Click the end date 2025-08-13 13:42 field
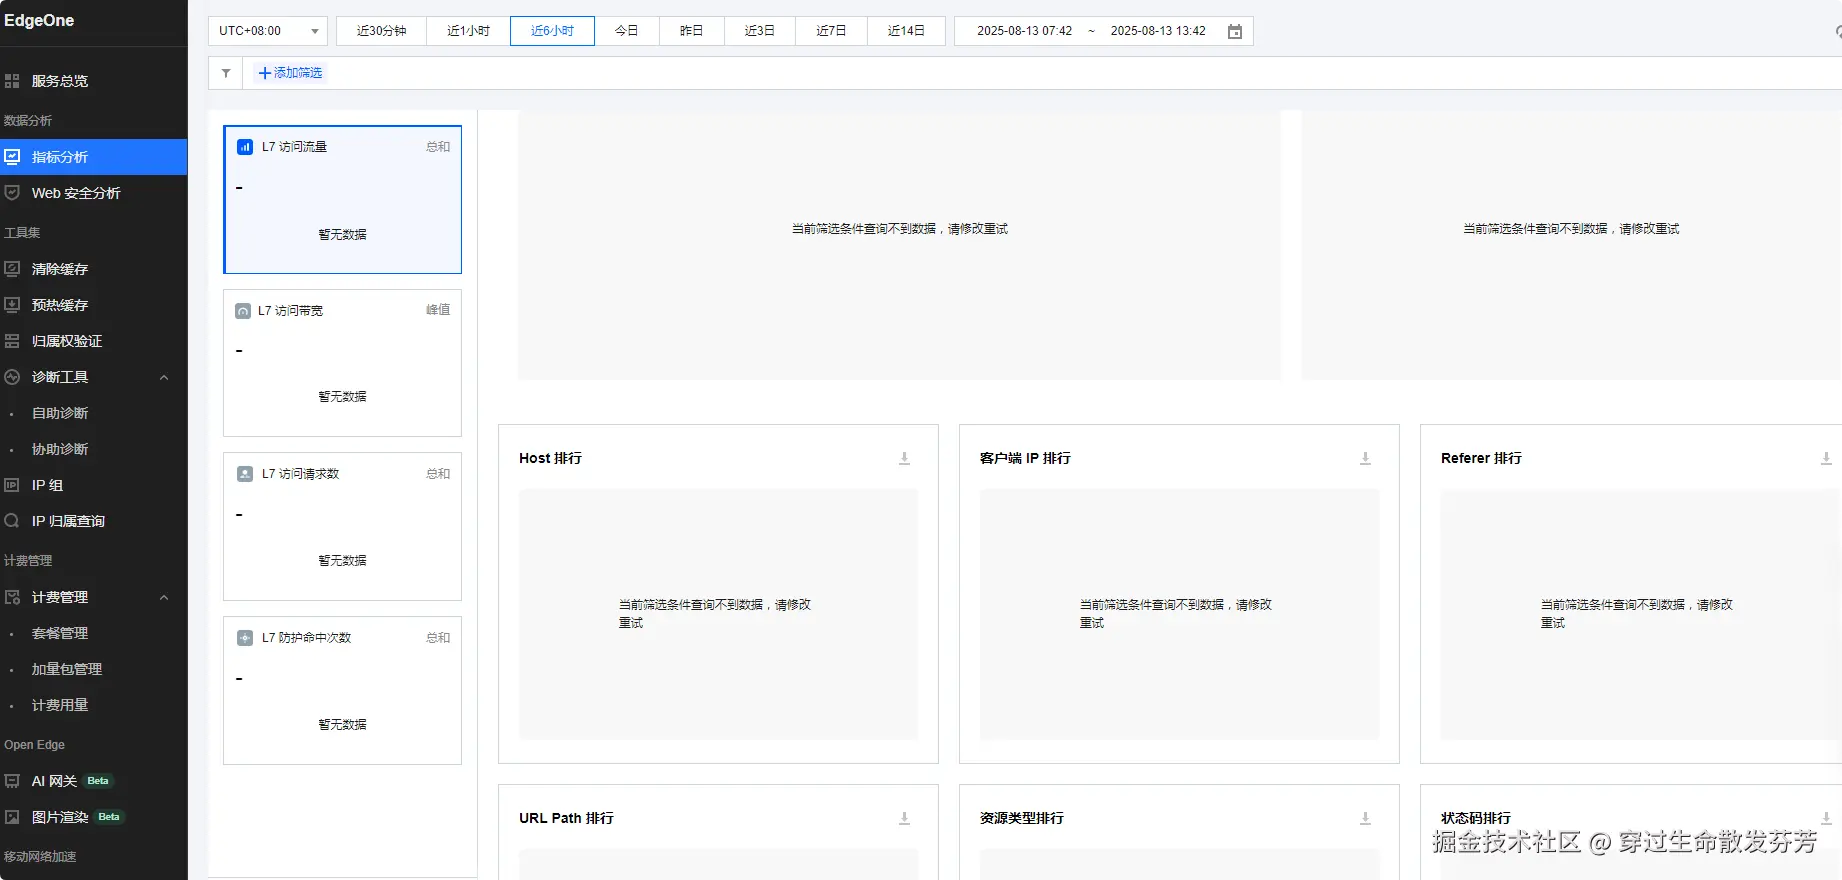Screen dimensions: 1842x880 pyautogui.click(x=1158, y=31)
